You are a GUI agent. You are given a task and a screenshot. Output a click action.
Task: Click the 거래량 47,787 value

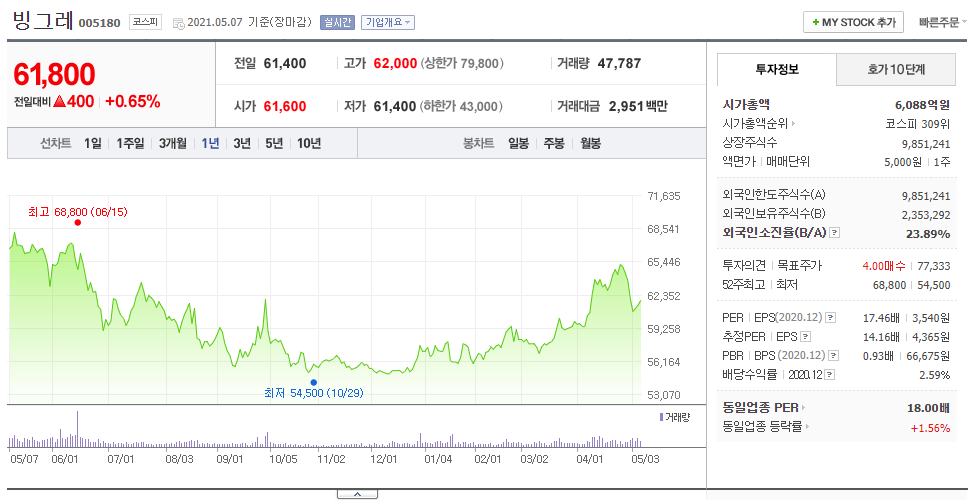point(619,63)
